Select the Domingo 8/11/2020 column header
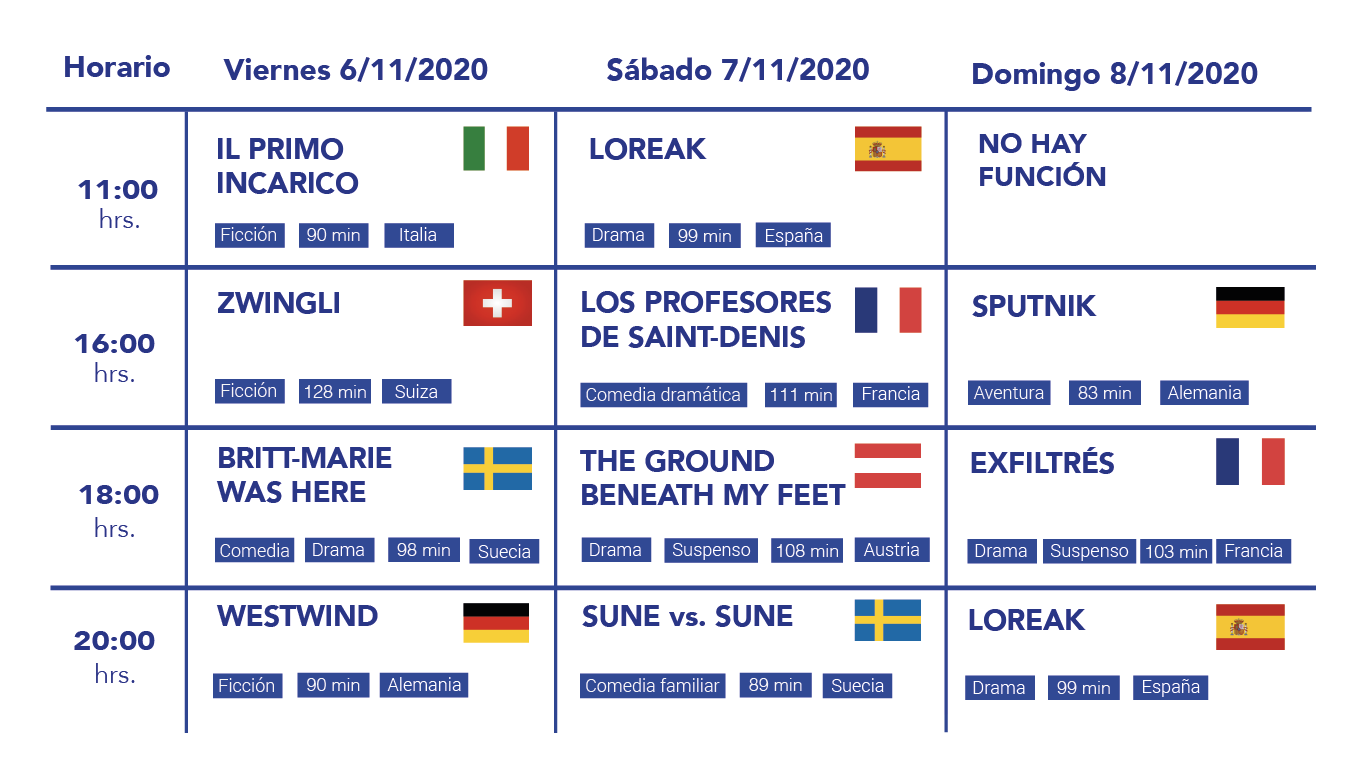 pyautogui.click(x=1115, y=74)
